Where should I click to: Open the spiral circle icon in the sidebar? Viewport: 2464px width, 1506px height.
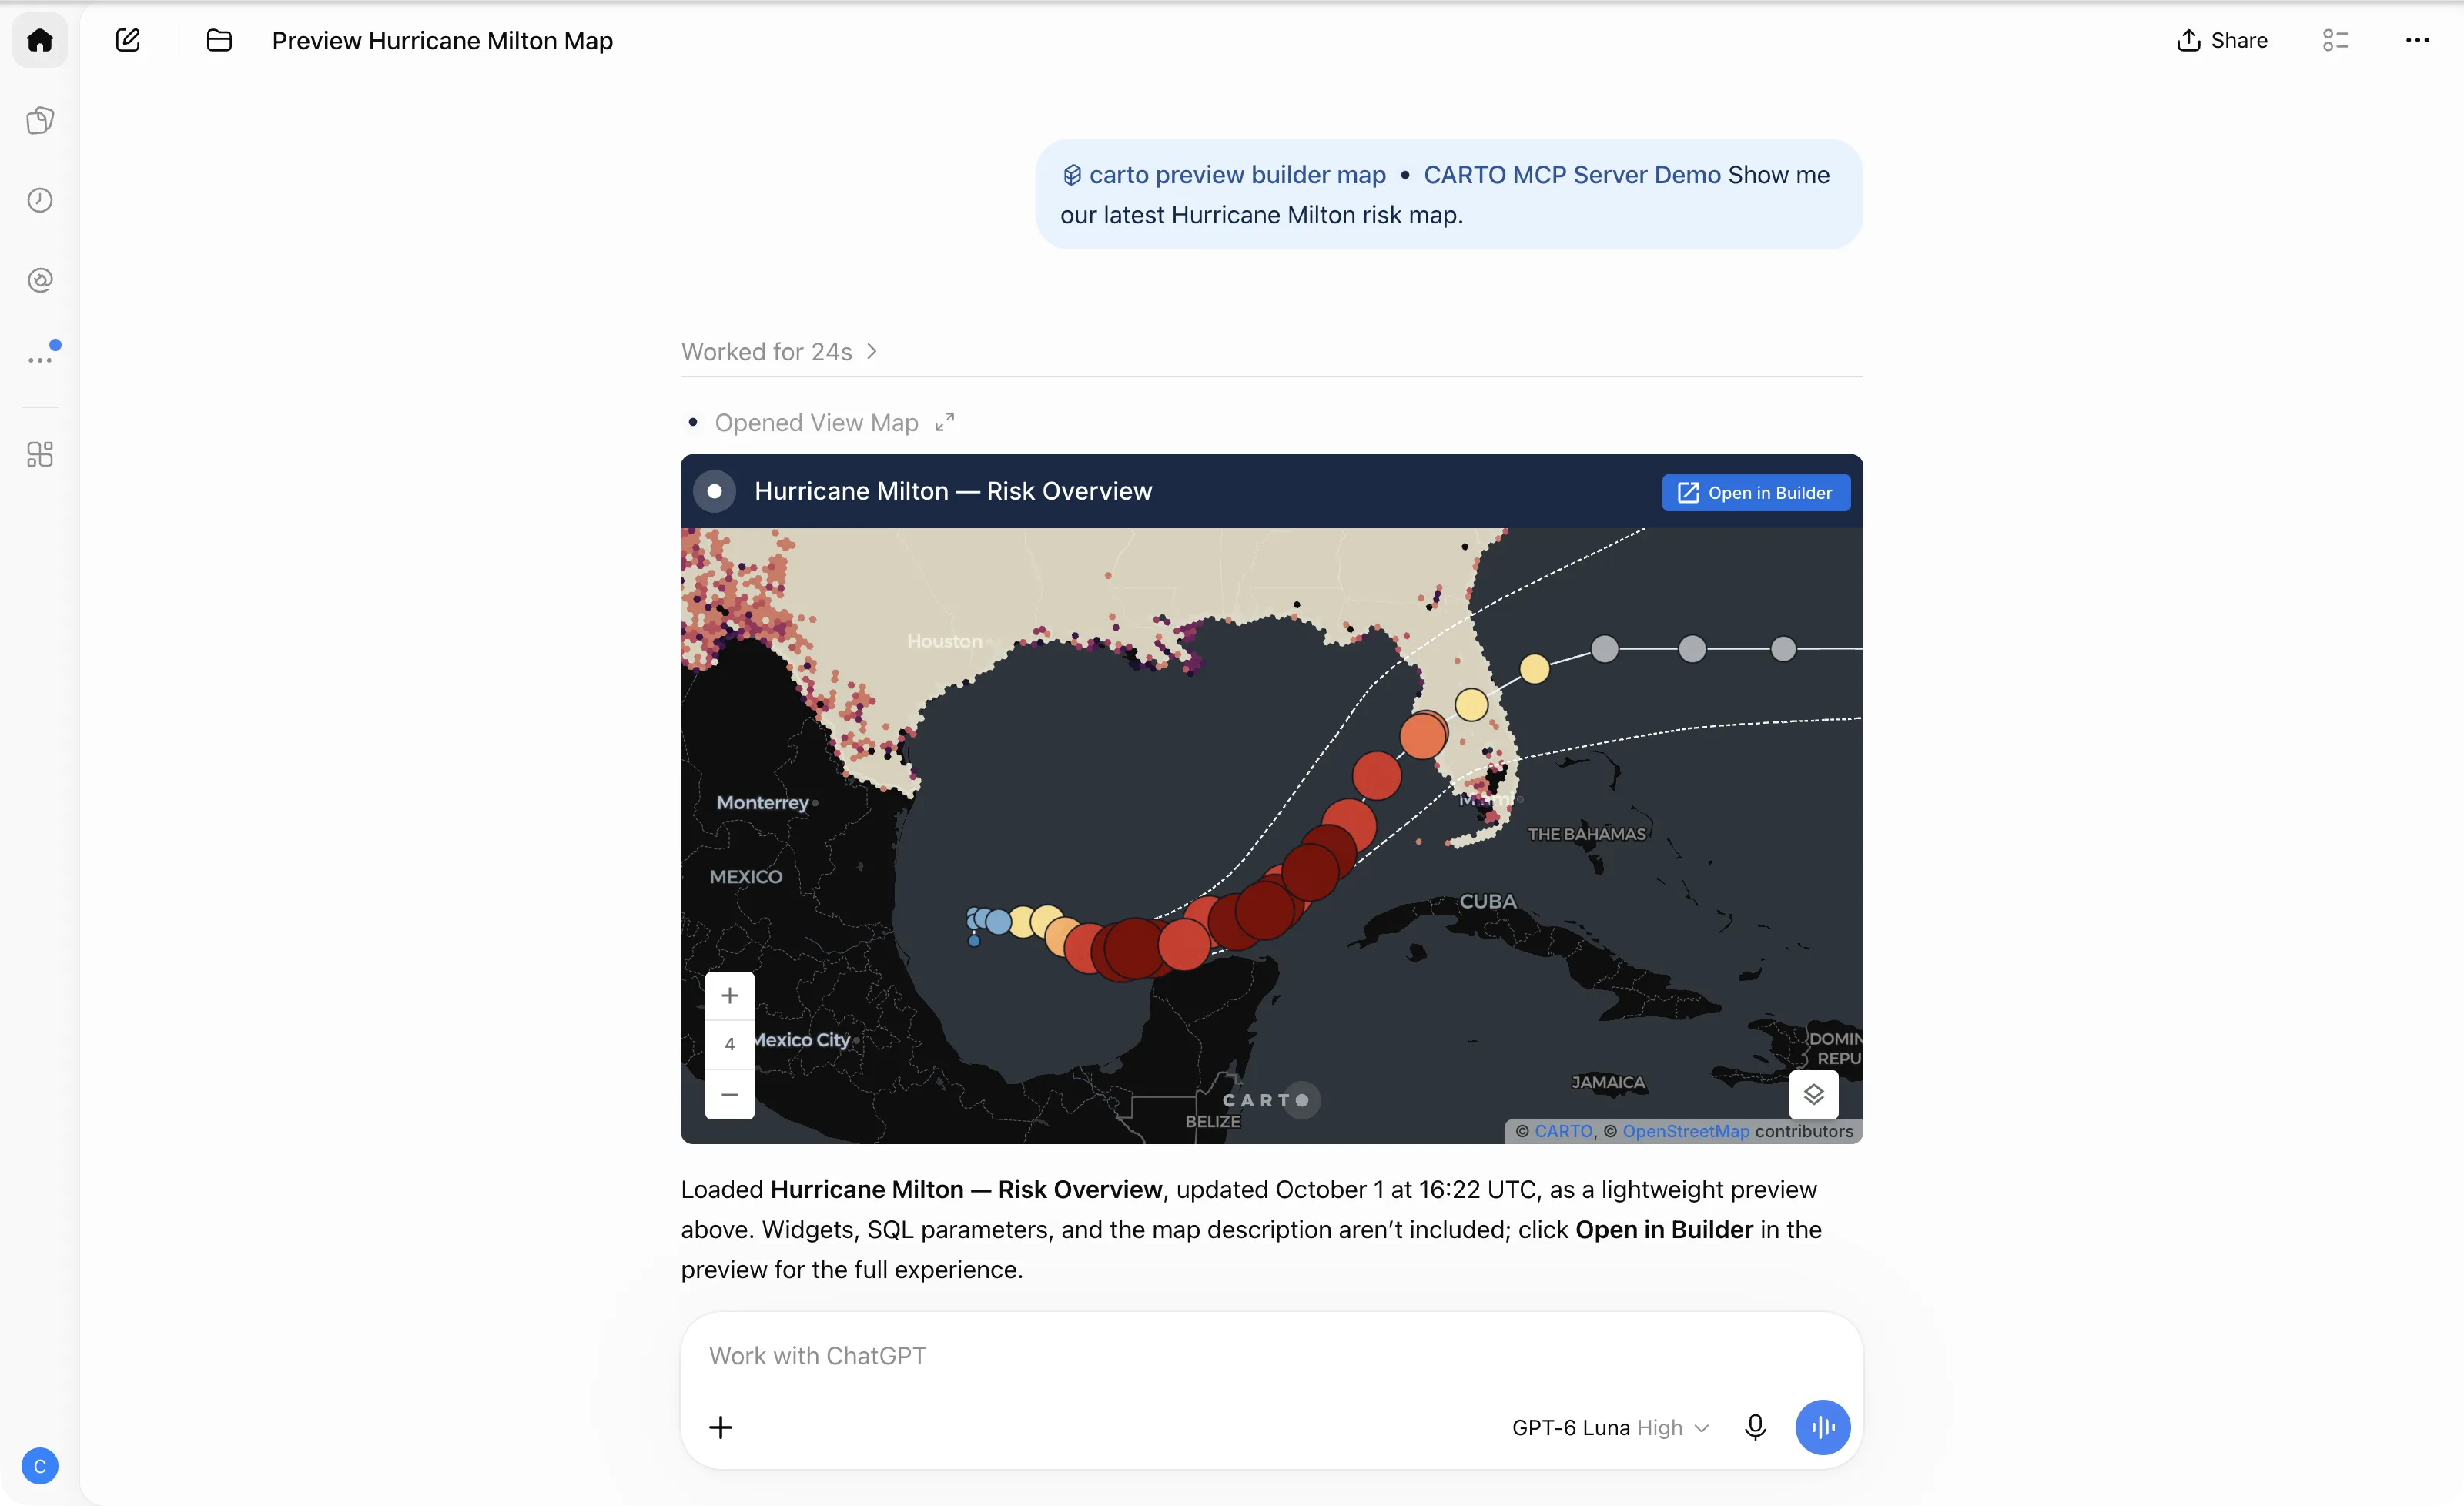(x=40, y=280)
